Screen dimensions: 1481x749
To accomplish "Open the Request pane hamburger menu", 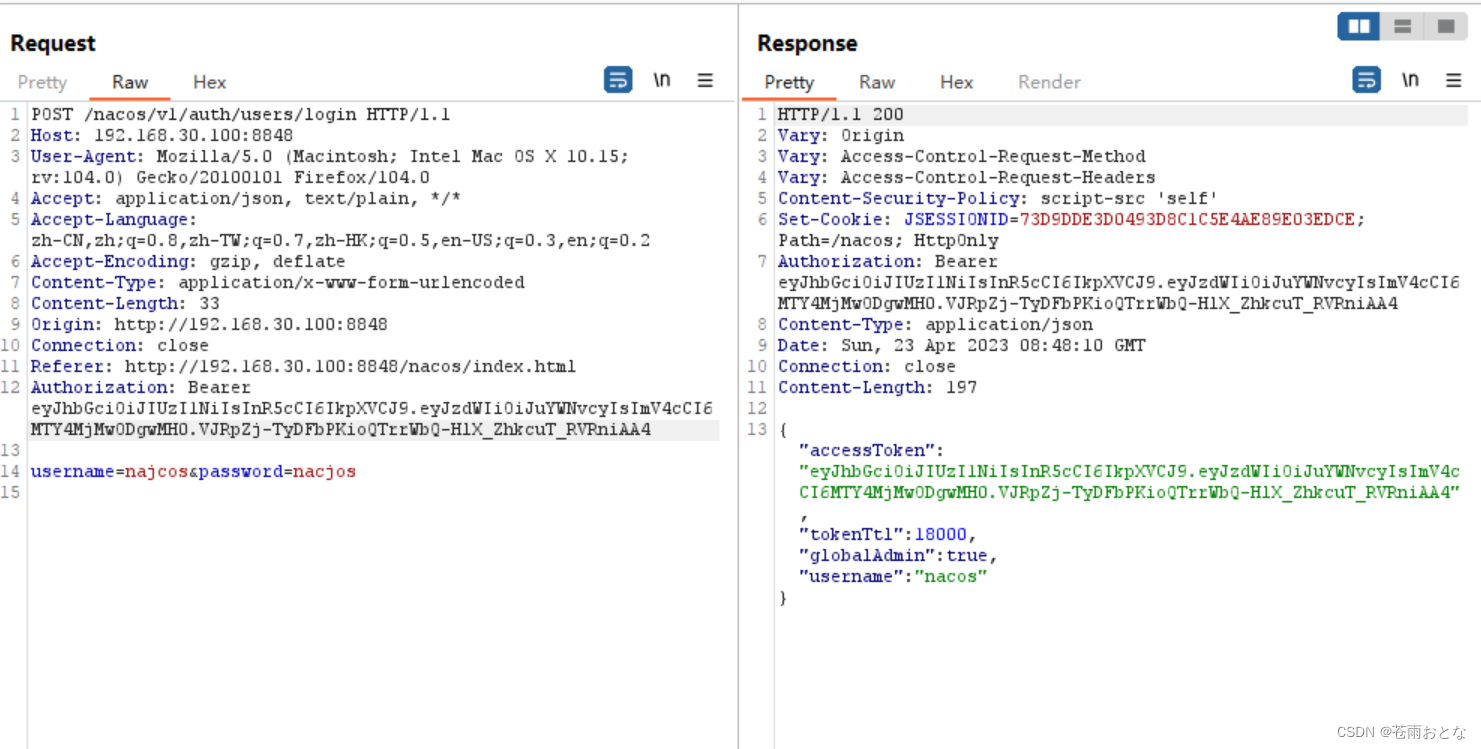I will coord(705,80).
